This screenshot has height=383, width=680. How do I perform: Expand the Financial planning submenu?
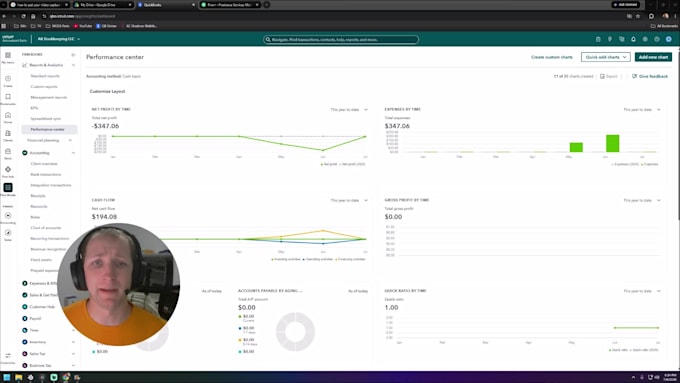tap(70, 141)
